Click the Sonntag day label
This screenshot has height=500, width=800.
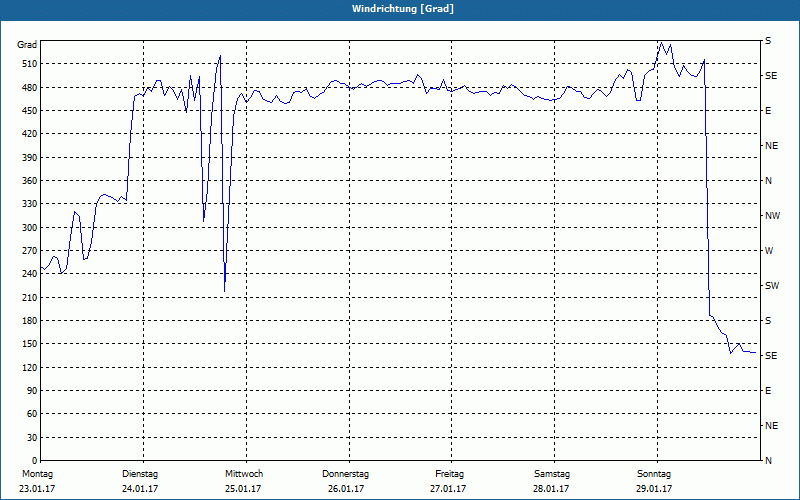pyautogui.click(x=654, y=474)
